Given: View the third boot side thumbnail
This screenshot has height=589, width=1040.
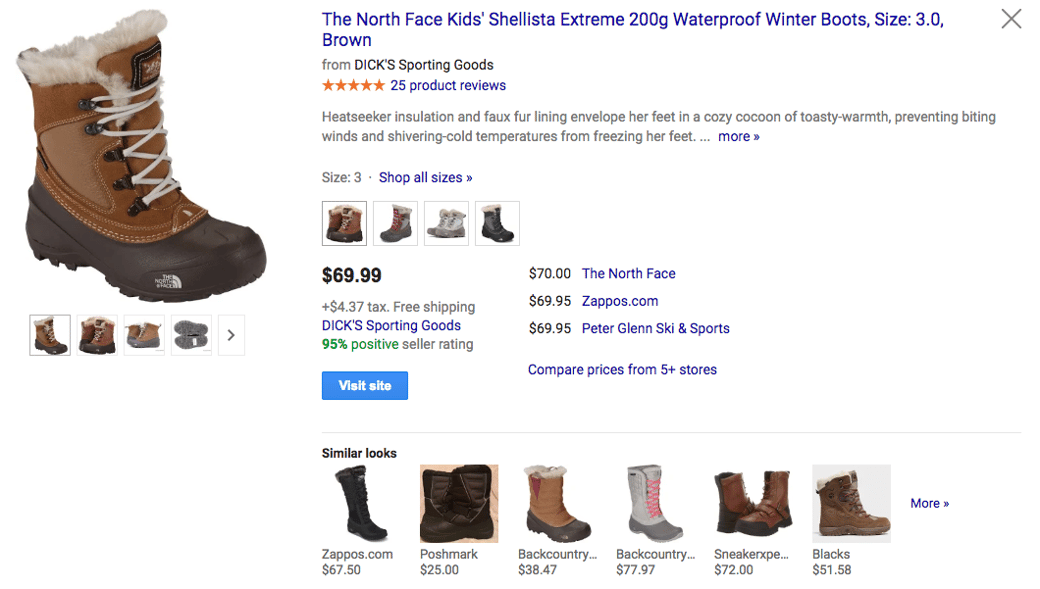Looking at the screenshot, I should [144, 335].
